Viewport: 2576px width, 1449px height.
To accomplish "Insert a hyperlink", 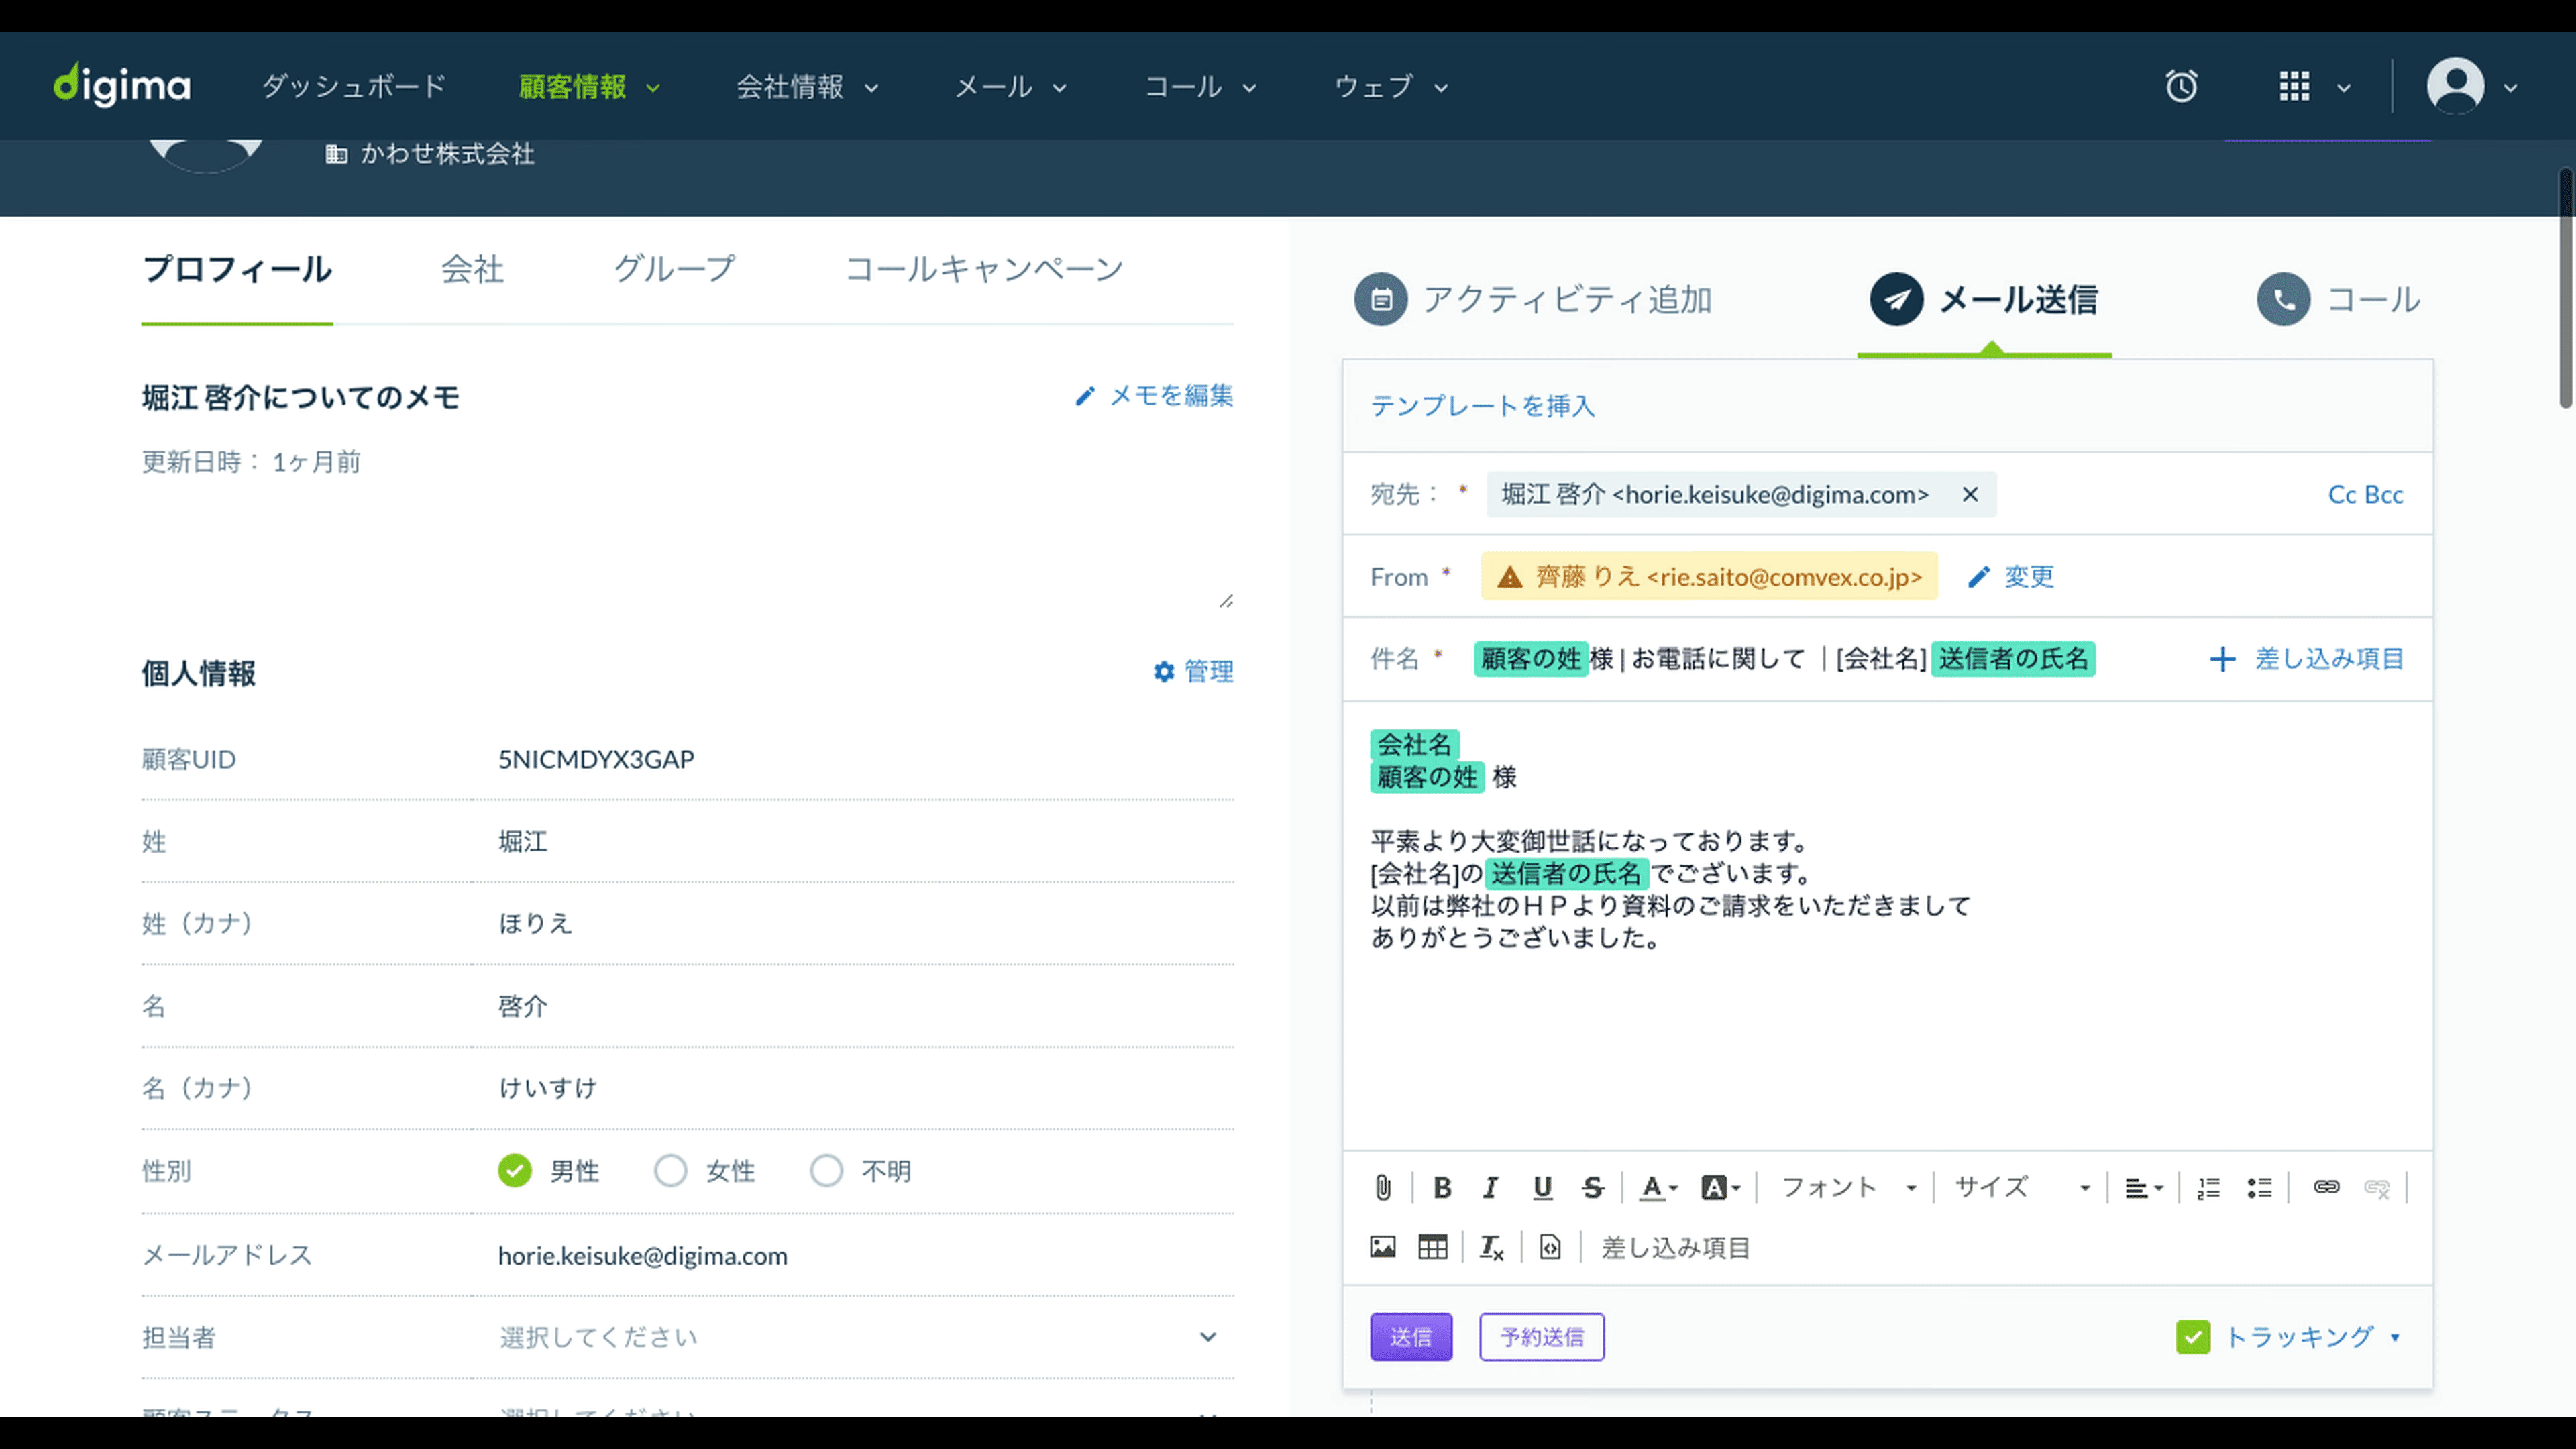I will coord(2326,1187).
